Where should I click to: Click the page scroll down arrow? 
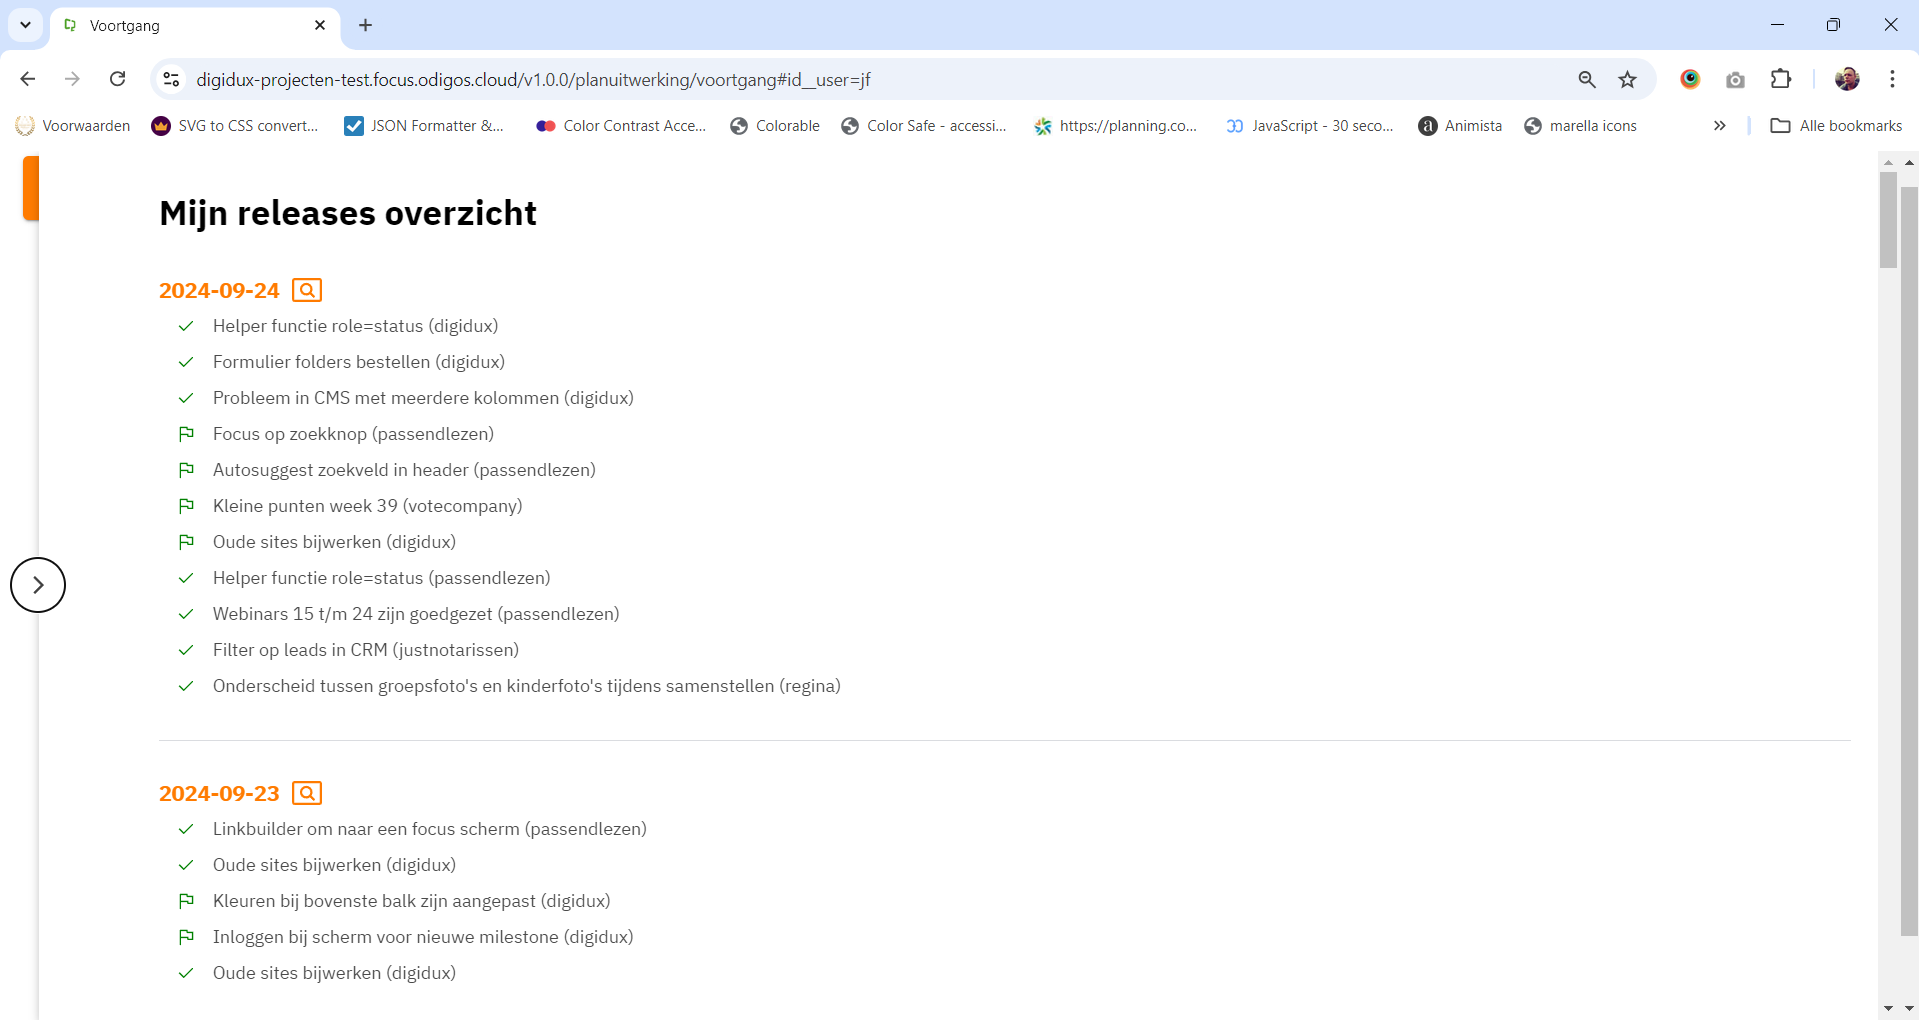[x=1909, y=1008]
